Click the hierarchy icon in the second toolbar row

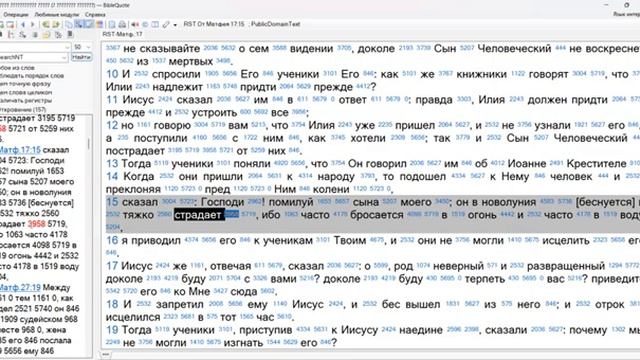click(58, 35)
